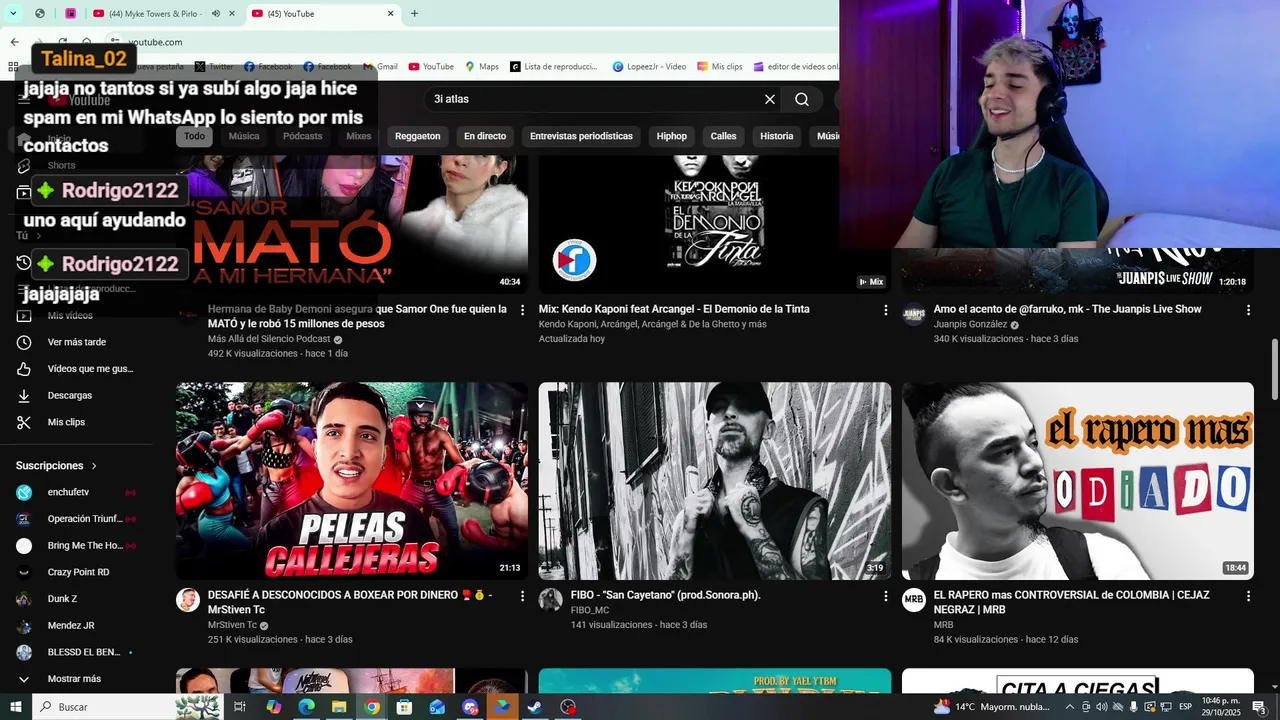Open the FIBO_MC channel avatar
1280x720 pixels.
(x=551, y=600)
